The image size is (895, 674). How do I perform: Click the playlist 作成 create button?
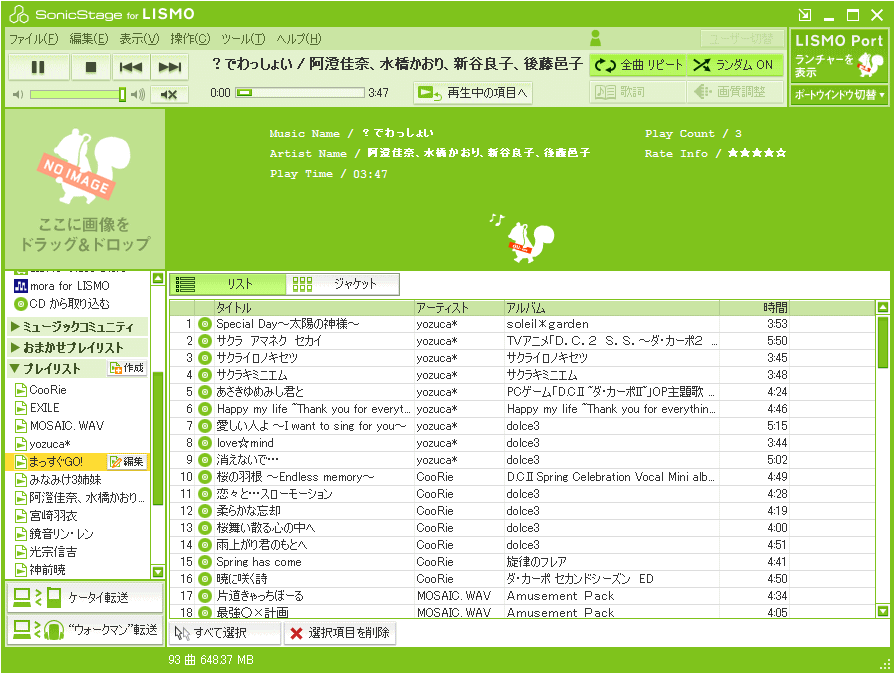127,368
